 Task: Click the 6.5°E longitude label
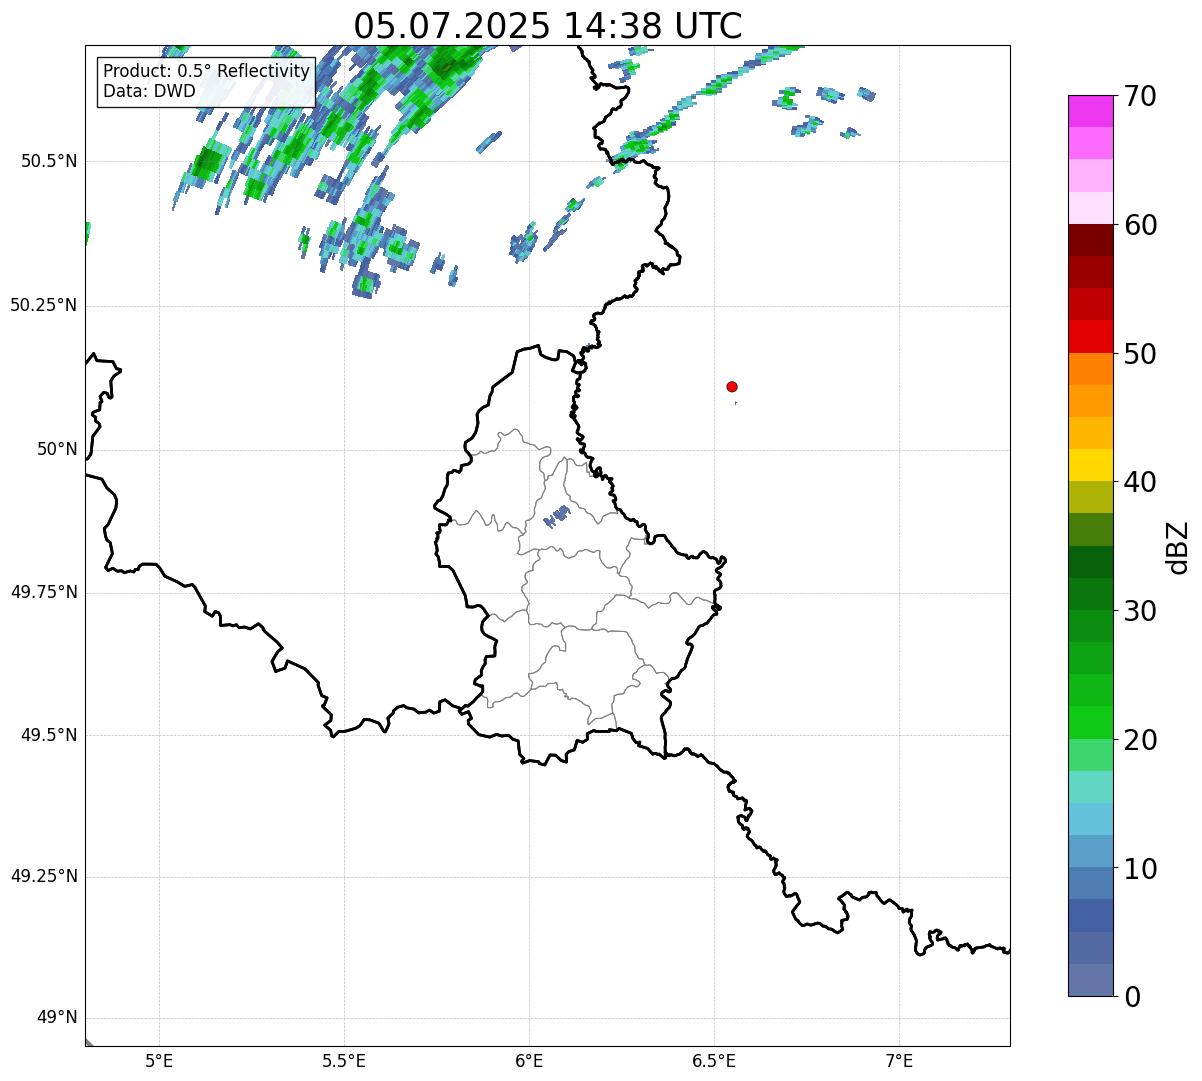coord(714,1061)
